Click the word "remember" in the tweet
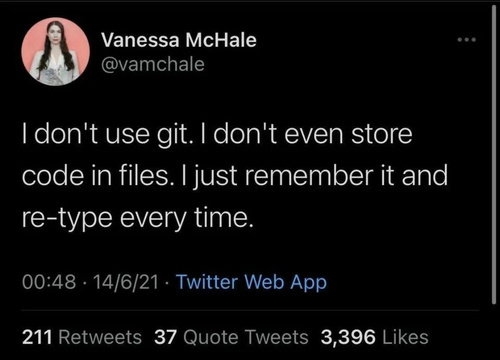 coord(308,176)
